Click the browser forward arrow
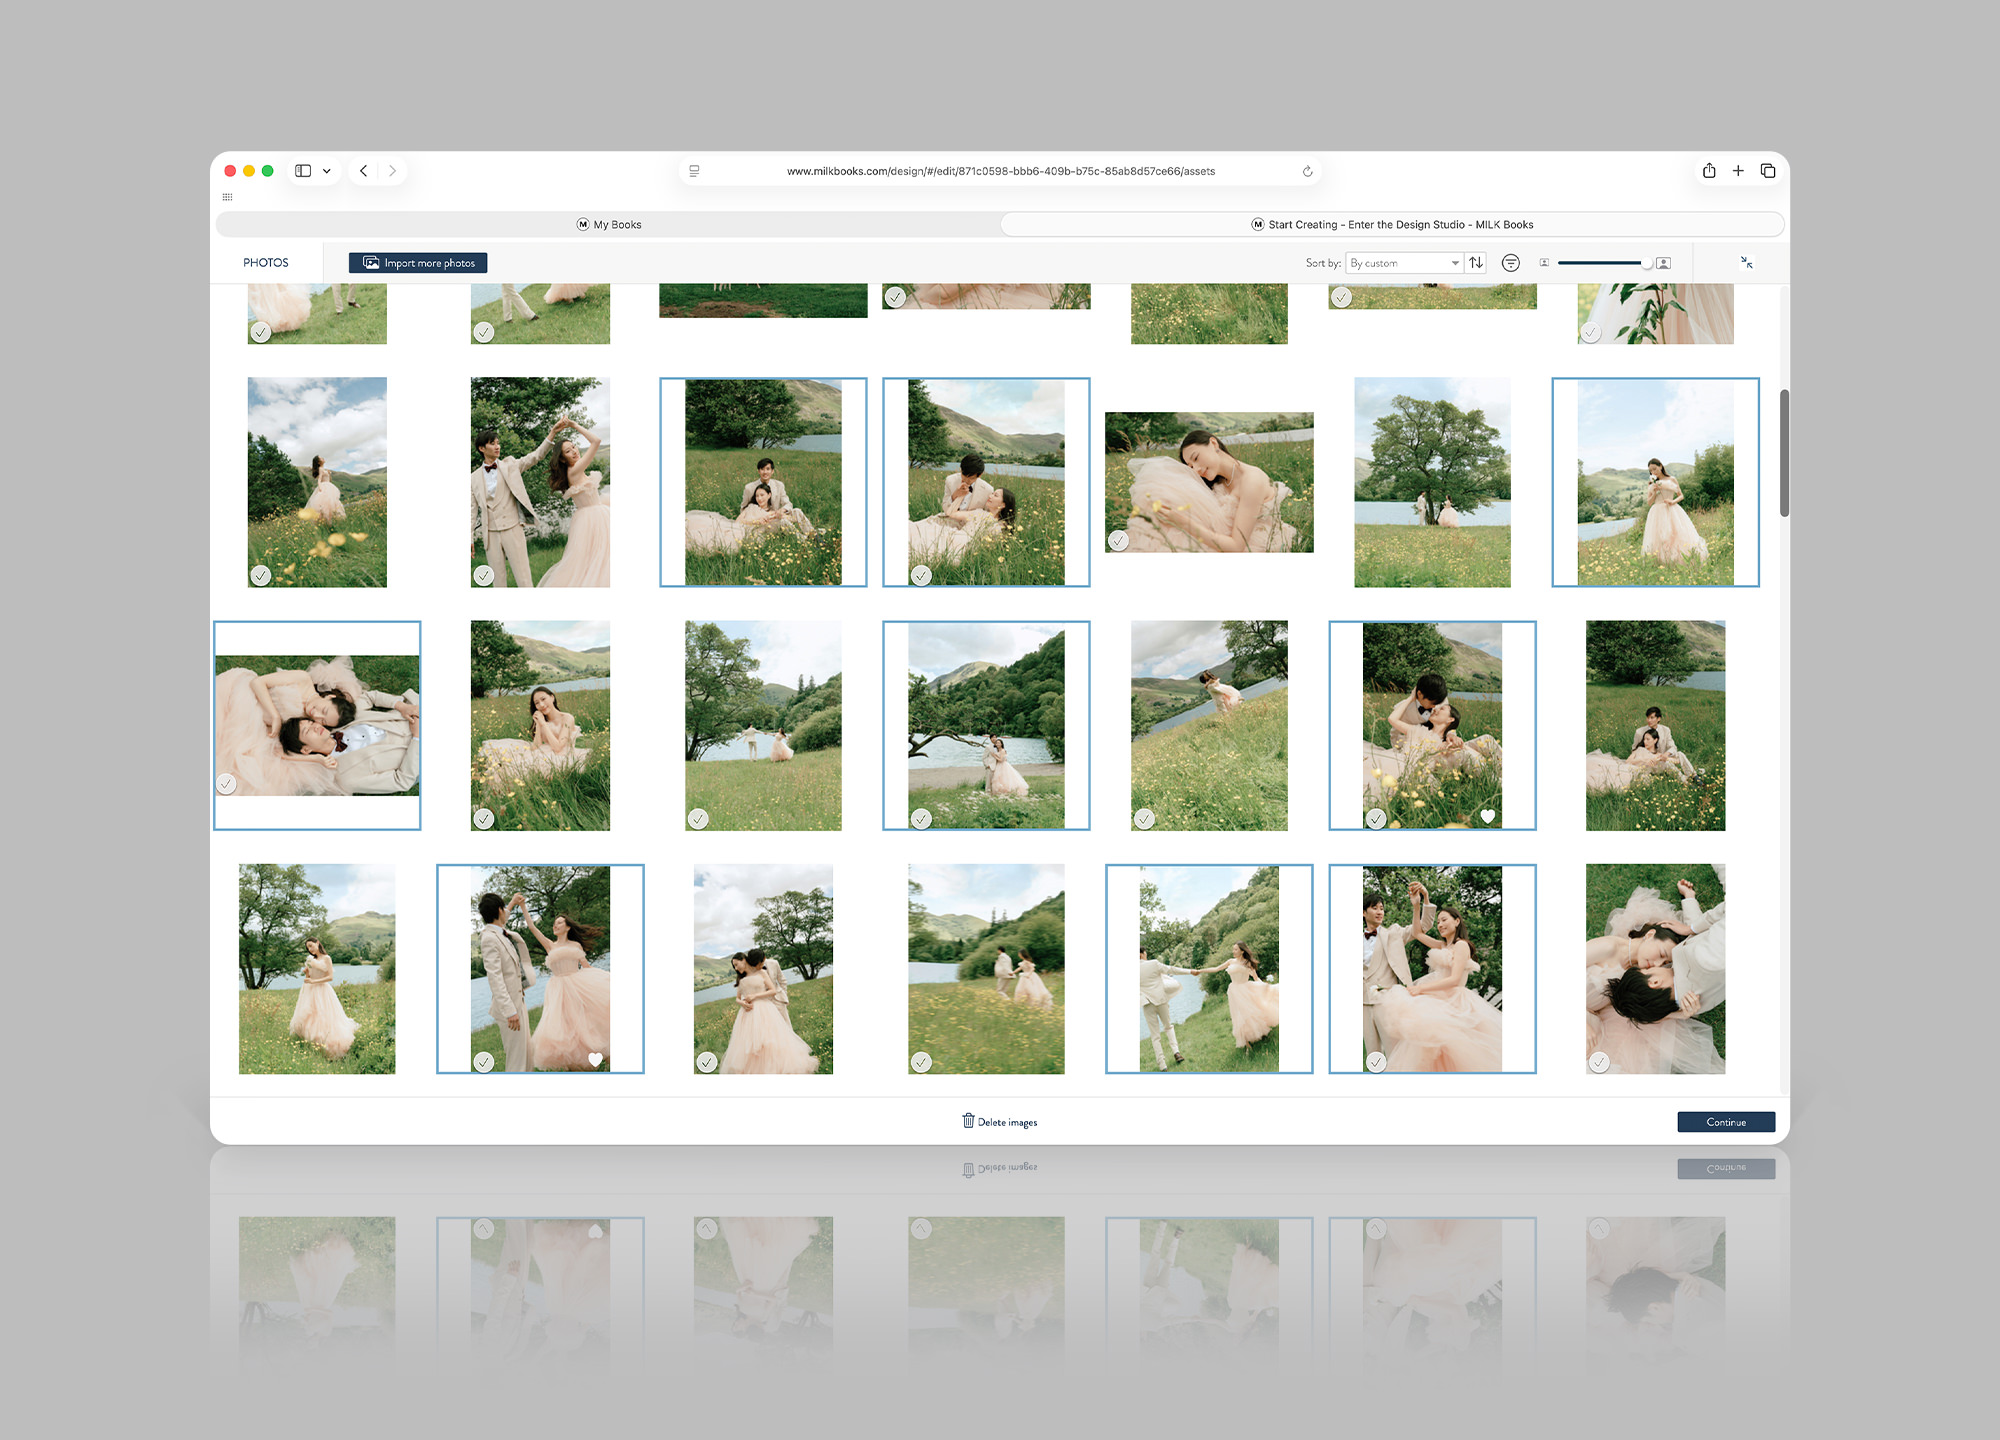Screen dimensions: 2000x1440 392,171
